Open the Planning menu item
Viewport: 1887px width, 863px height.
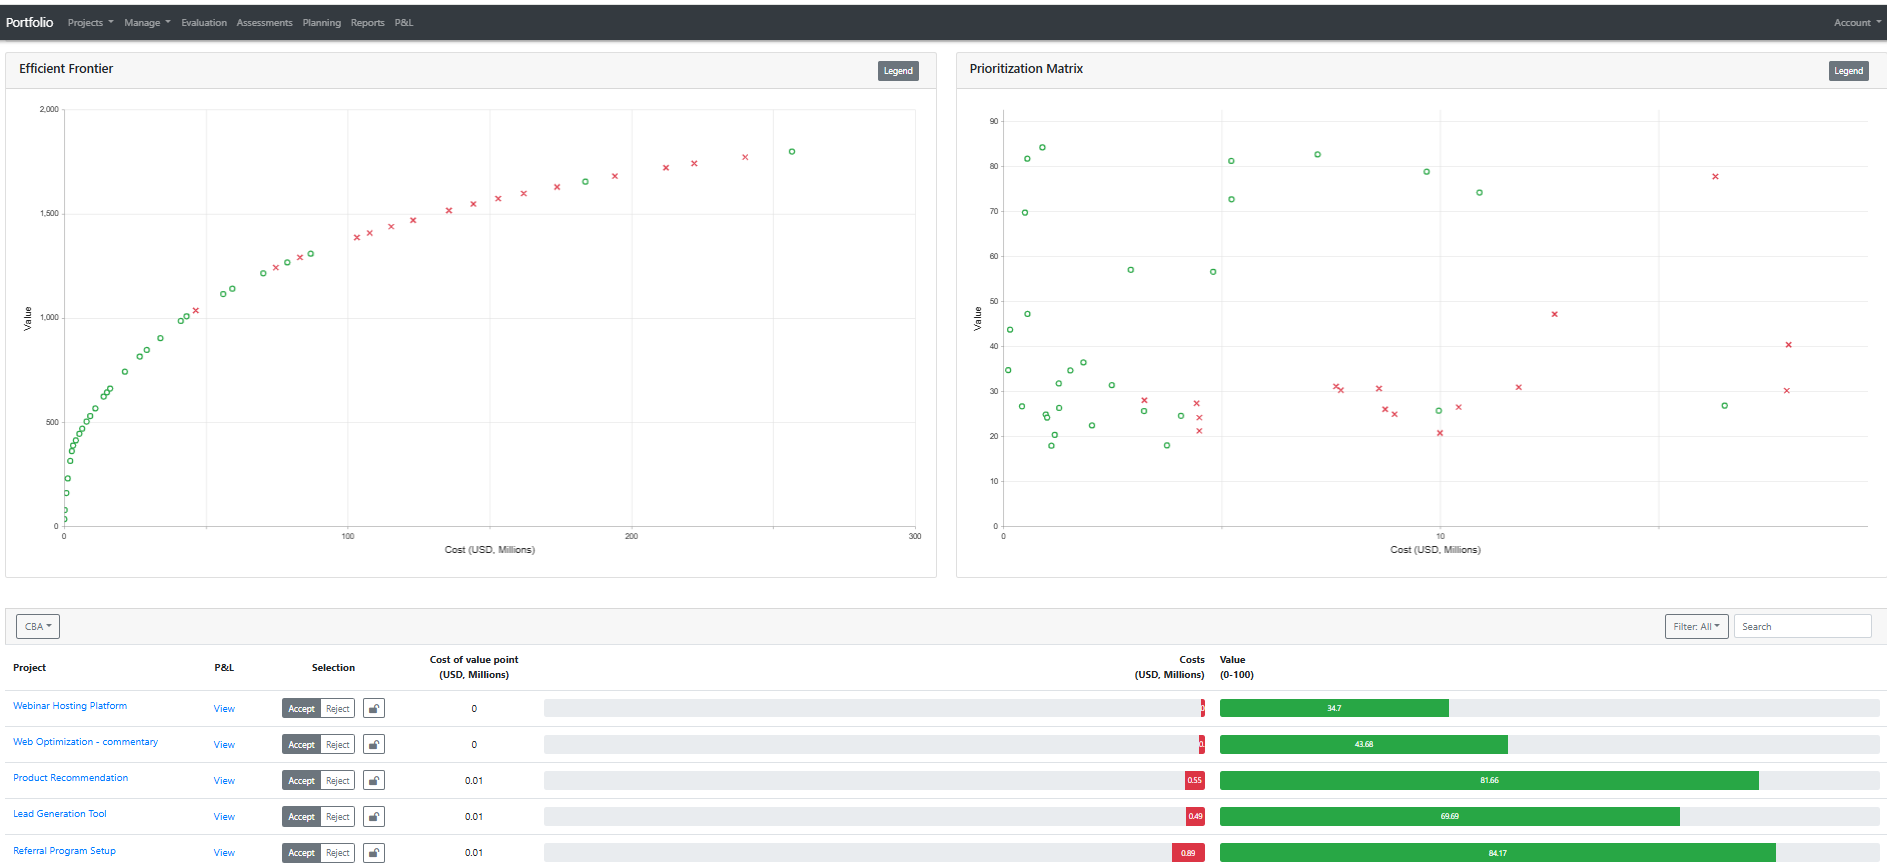click(x=322, y=23)
